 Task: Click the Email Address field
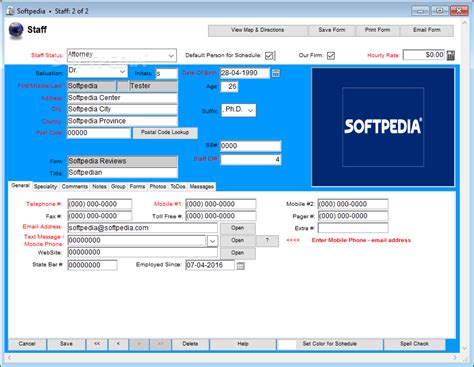(x=142, y=228)
